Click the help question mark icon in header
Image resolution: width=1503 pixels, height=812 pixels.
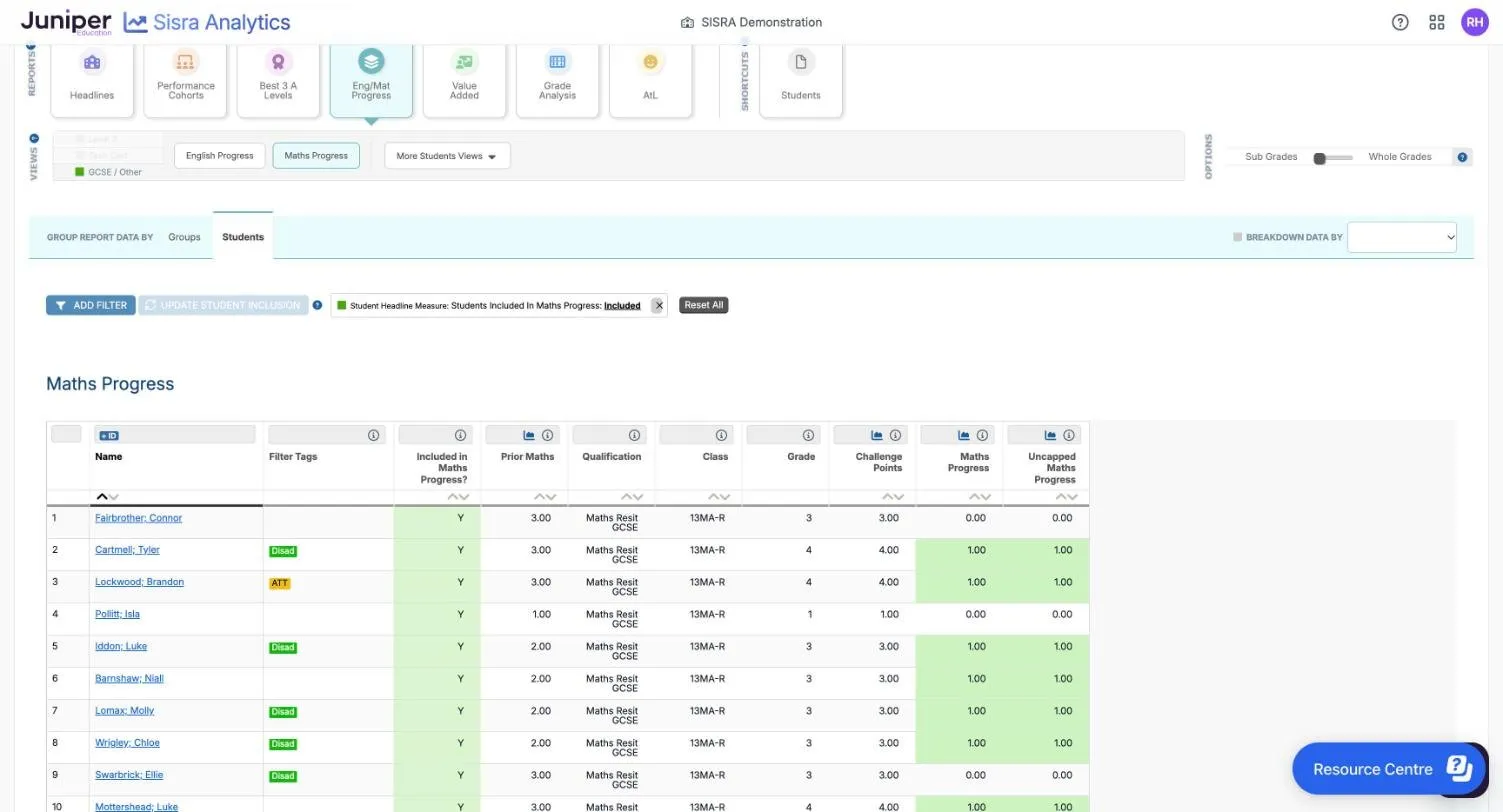[x=1400, y=22]
